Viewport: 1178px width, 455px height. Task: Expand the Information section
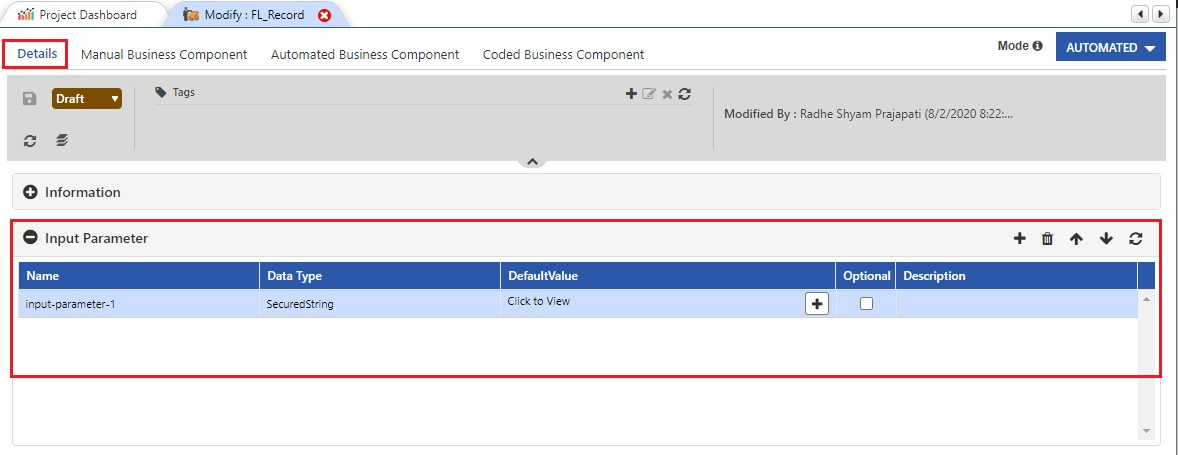[x=31, y=192]
